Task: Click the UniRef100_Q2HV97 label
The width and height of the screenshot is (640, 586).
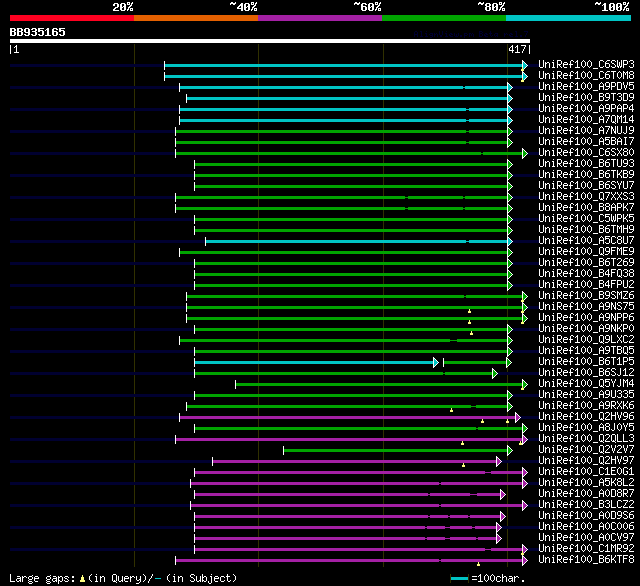Action: point(586,461)
